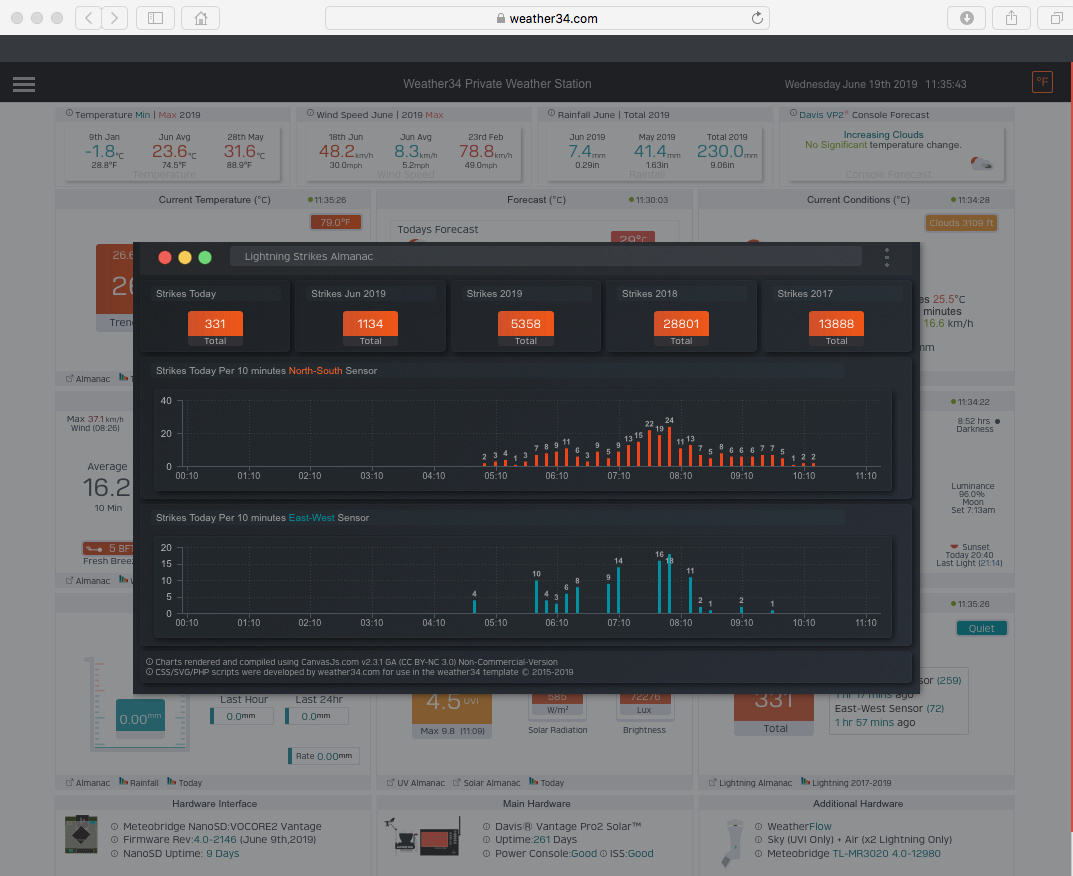Show all Safari tabs overview

(1056, 18)
